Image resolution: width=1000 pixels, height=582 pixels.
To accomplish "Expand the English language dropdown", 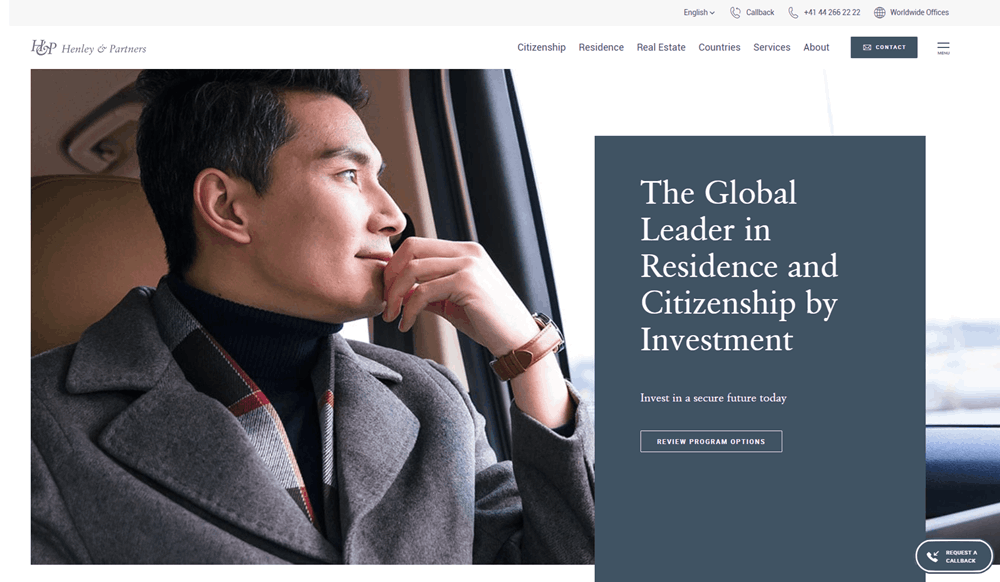I will [699, 12].
